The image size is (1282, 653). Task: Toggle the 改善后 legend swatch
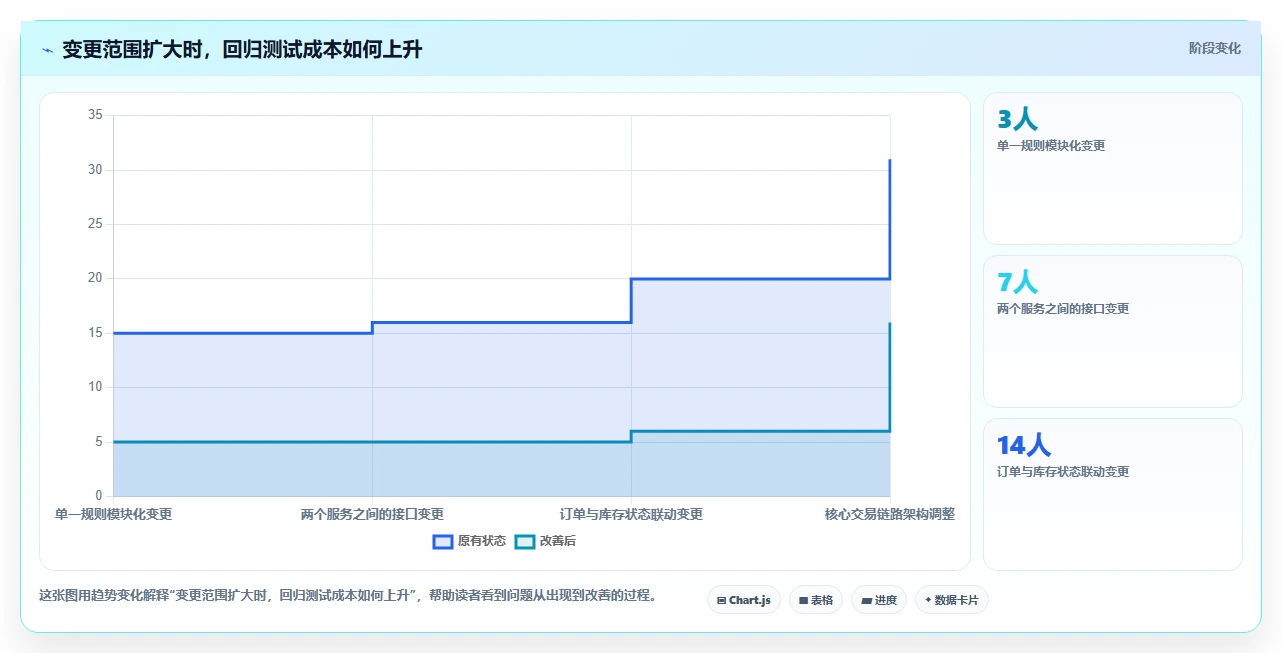(x=525, y=541)
